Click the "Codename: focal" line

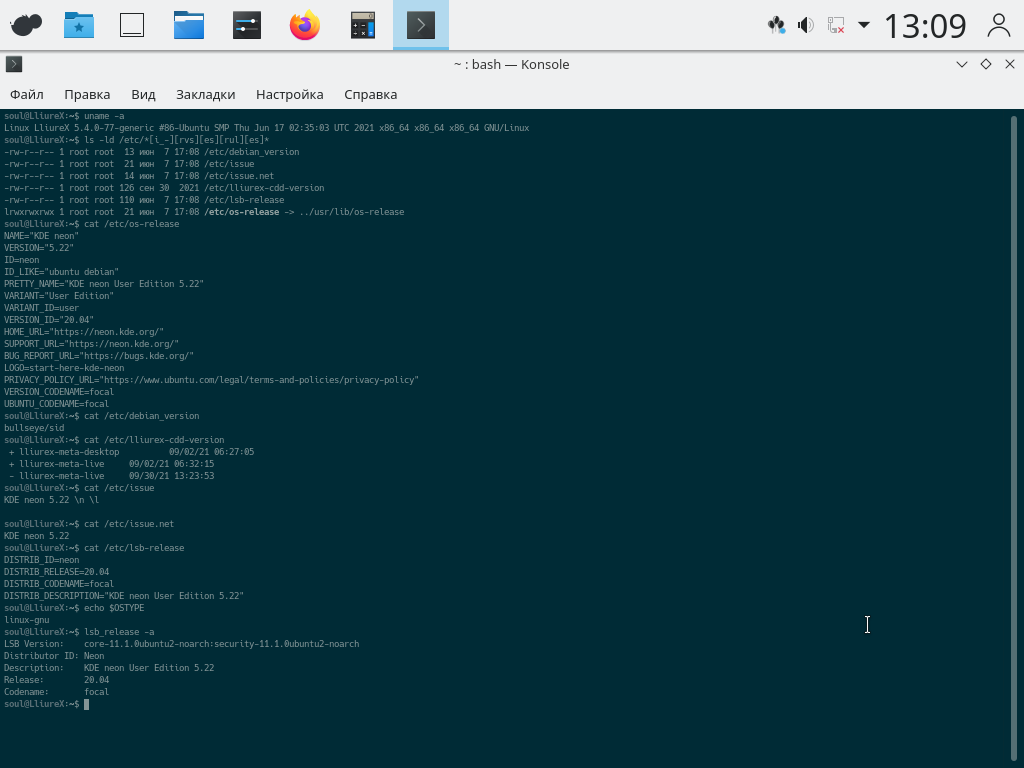56,692
